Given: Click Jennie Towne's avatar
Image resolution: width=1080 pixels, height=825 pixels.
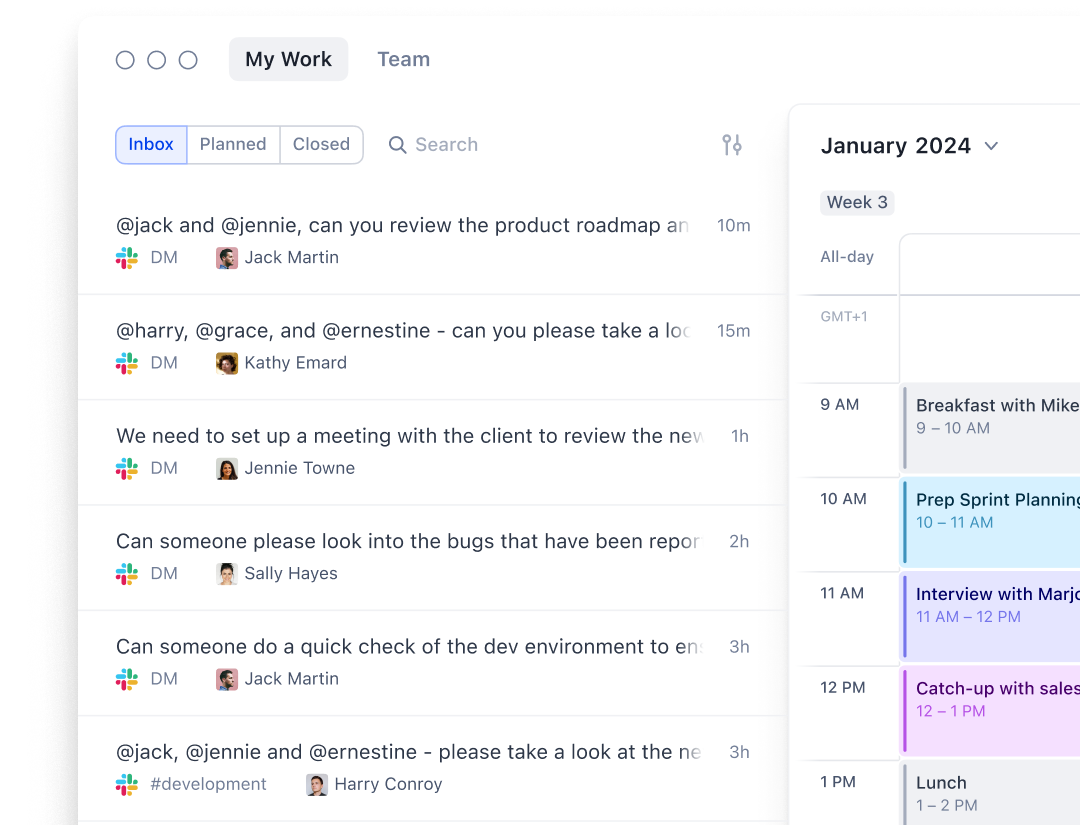Looking at the screenshot, I should tap(227, 468).
